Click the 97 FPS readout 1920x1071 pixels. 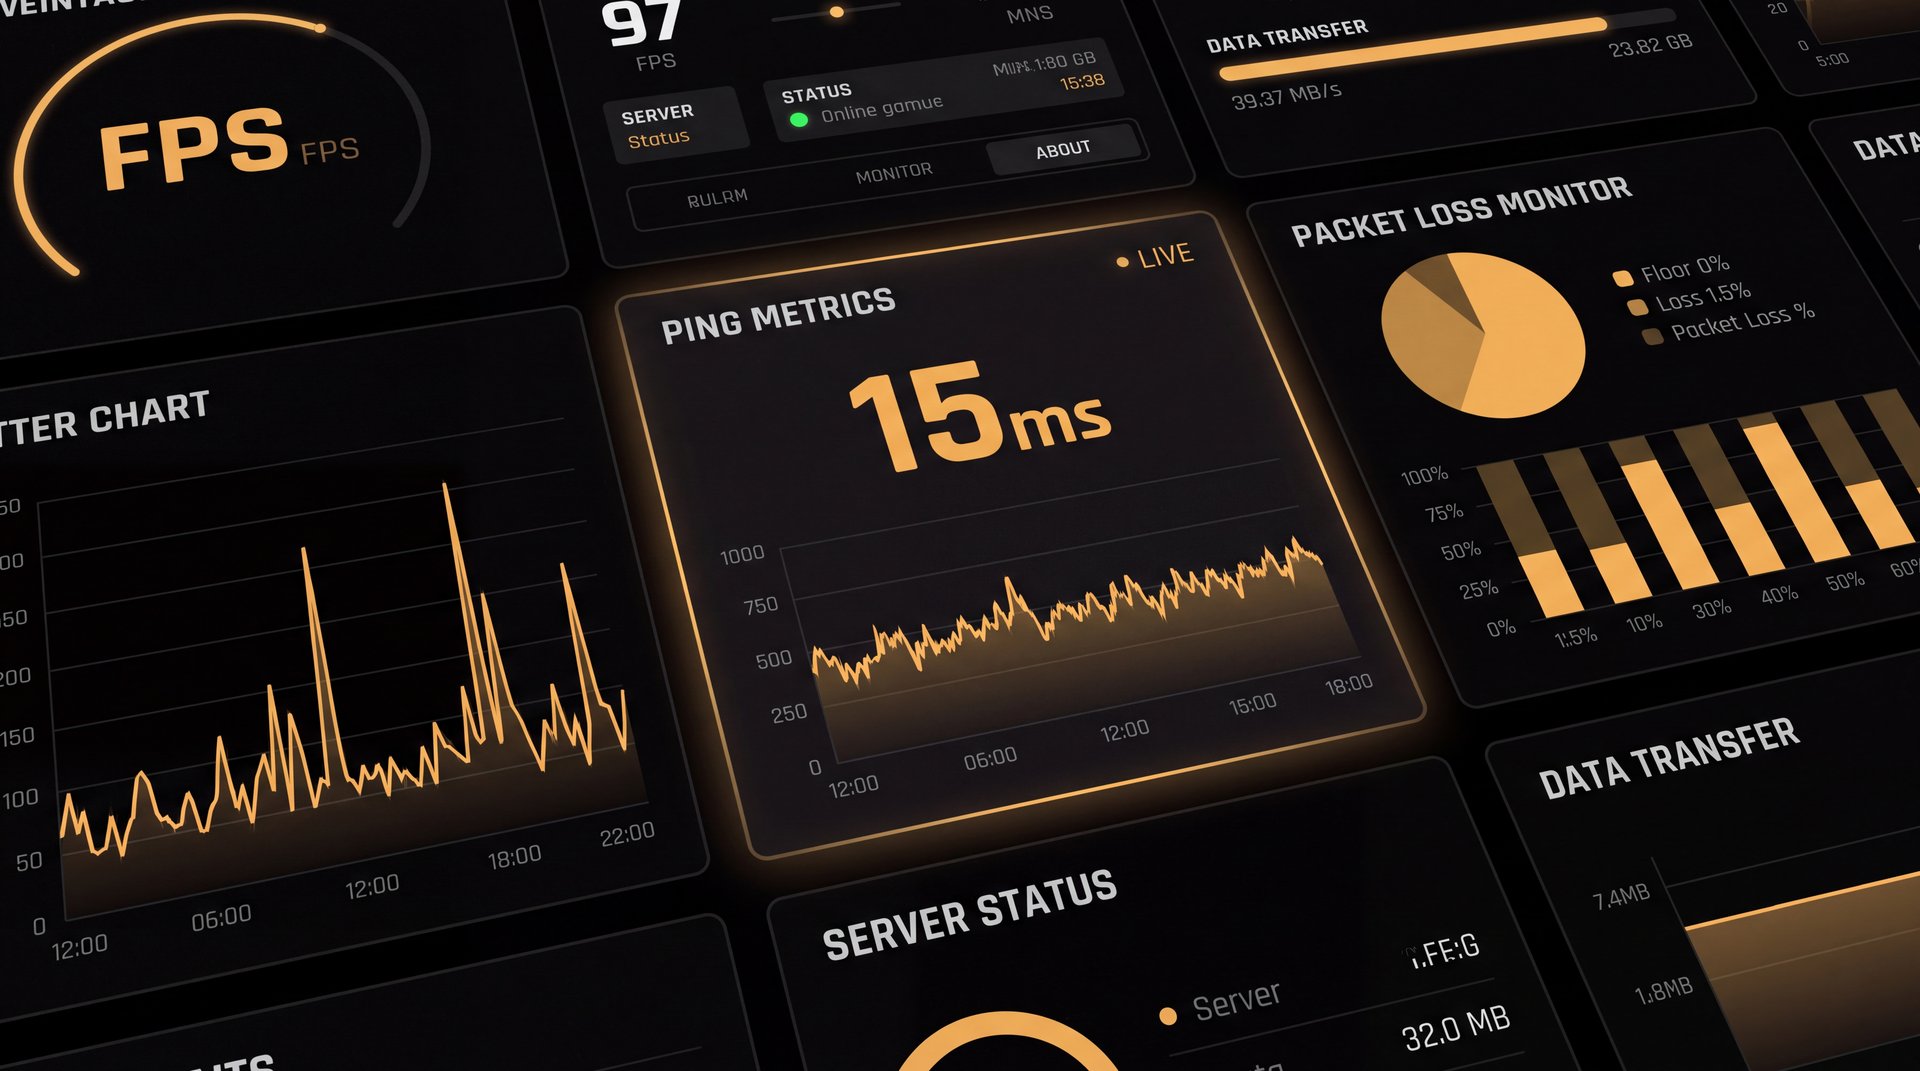coord(642,34)
